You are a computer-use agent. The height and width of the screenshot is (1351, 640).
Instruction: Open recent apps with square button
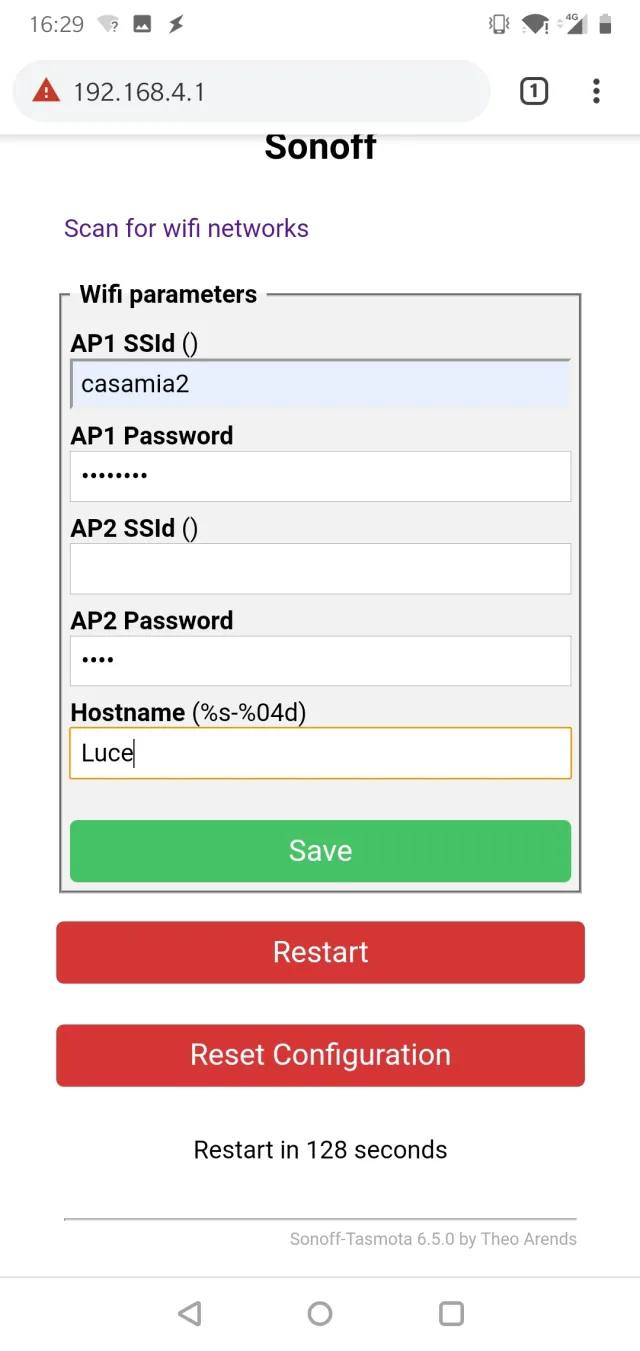[452, 1313]
